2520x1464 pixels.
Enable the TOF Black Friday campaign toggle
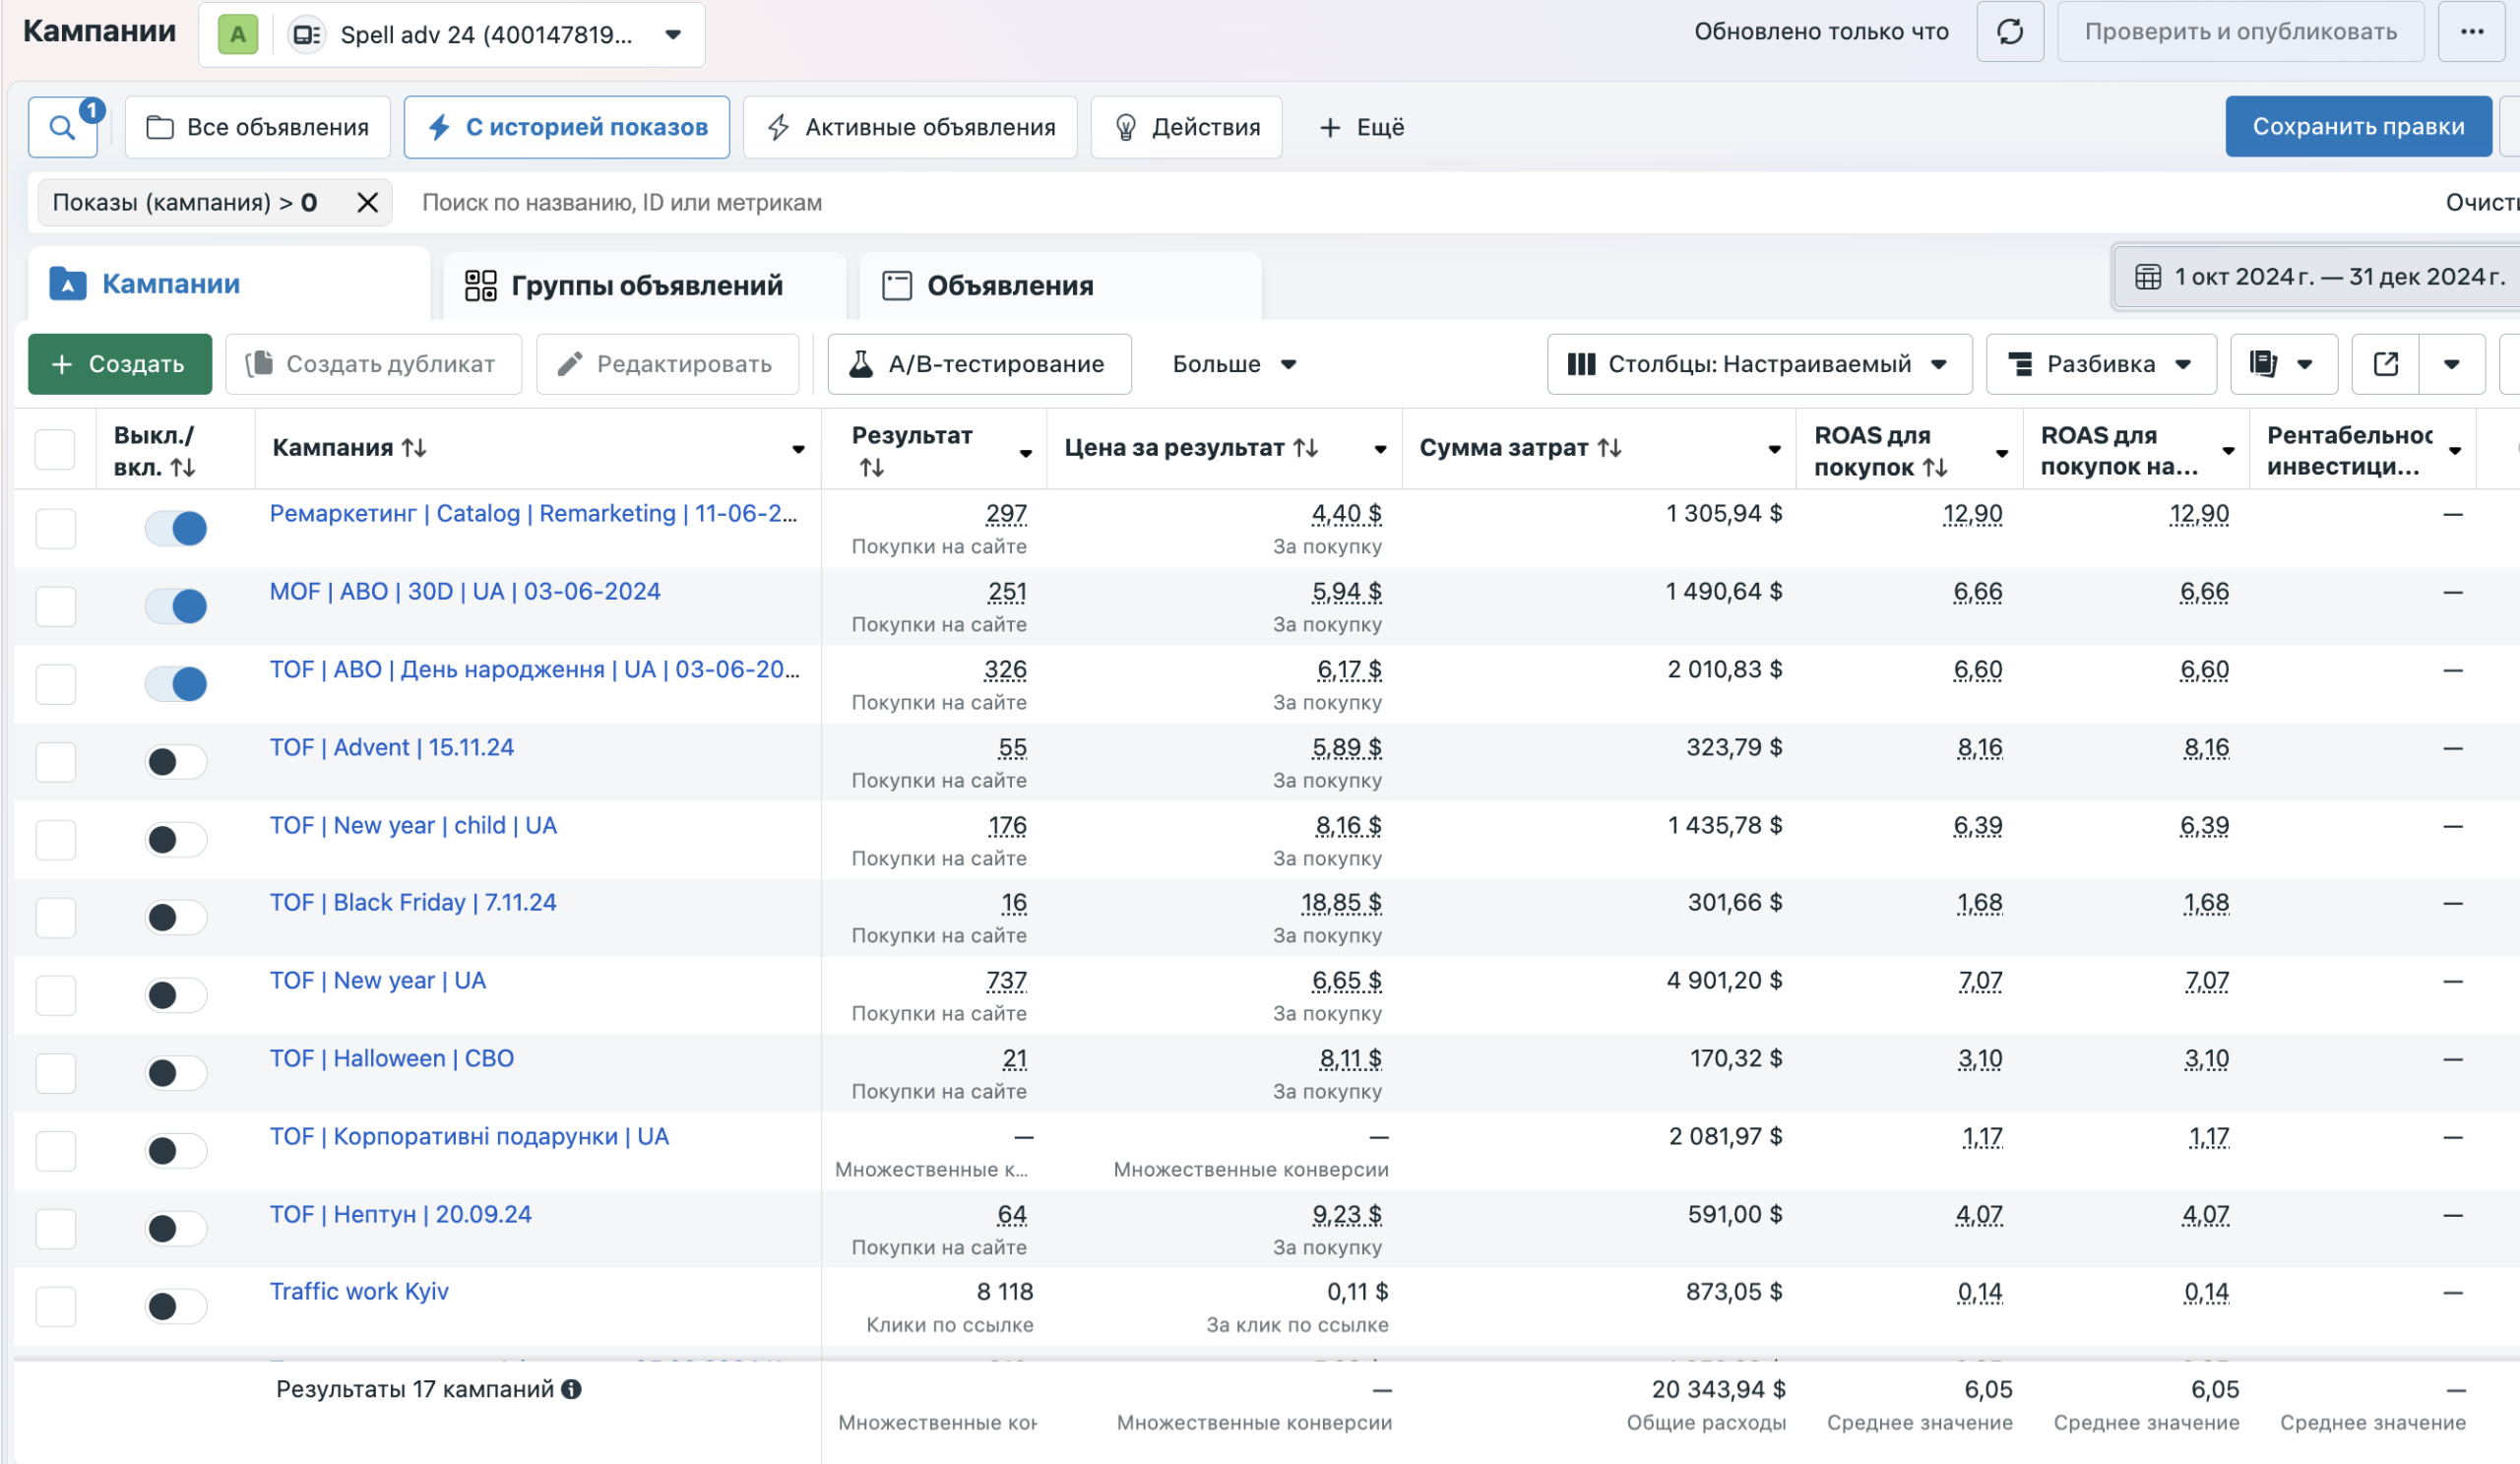(x=176, y=917)
